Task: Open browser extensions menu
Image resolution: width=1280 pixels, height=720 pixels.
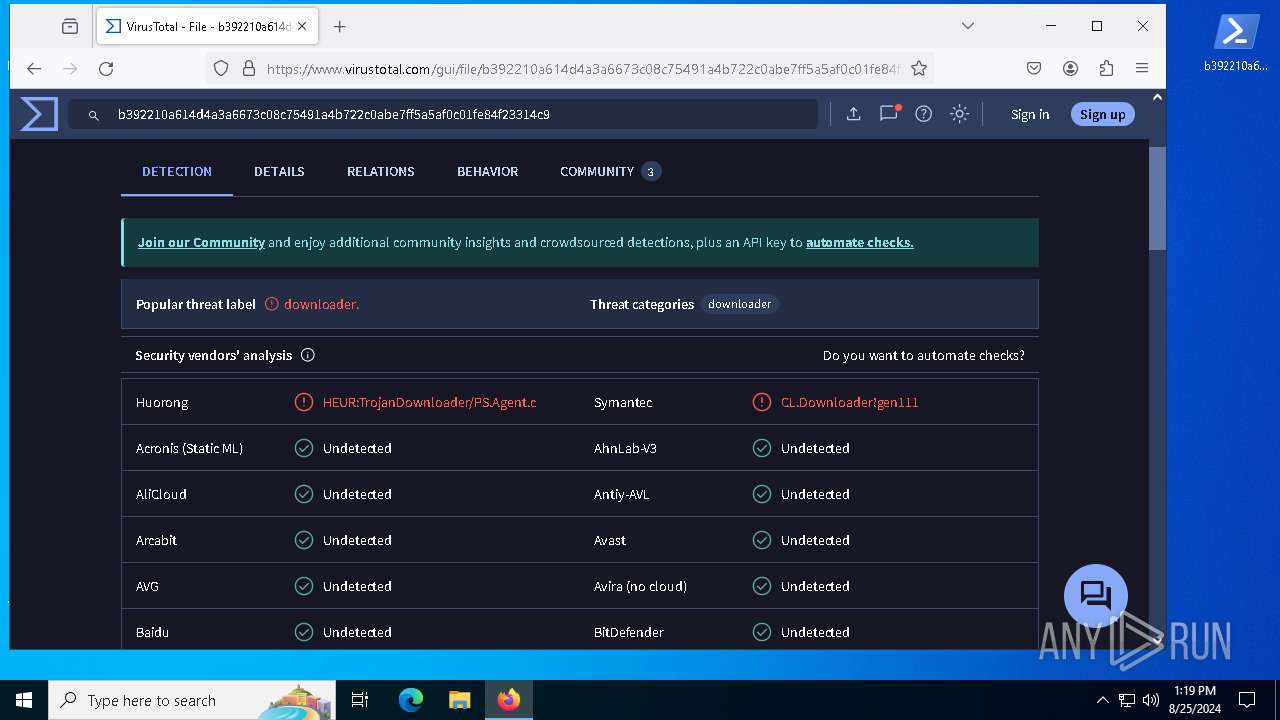Action: click(1106, 69)
